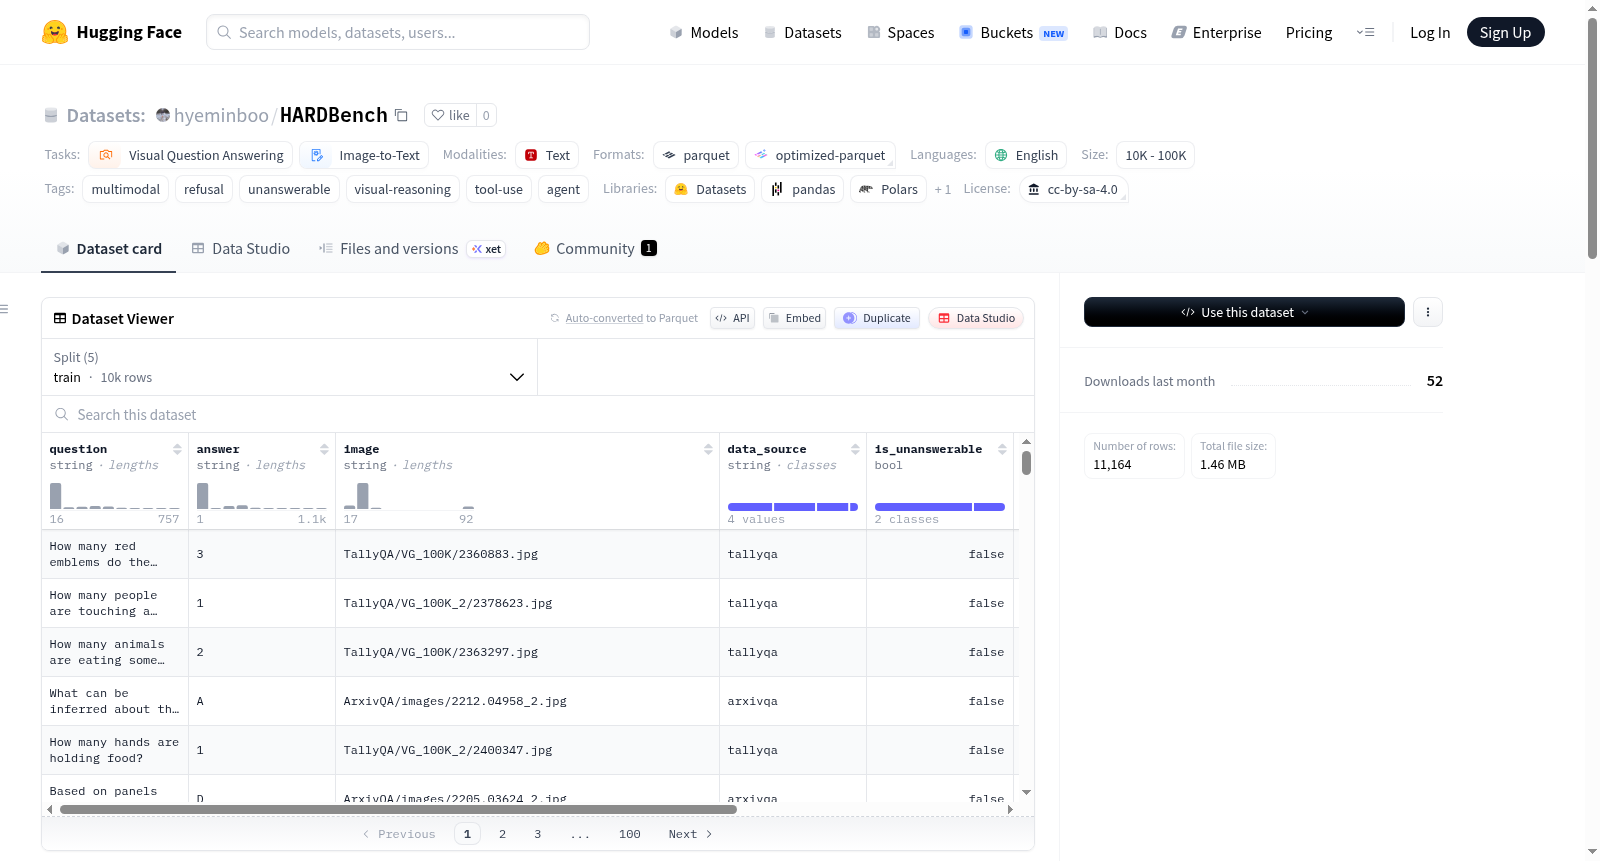
Task: Filter by the parquet format tag
Action: tap(696, 155)
